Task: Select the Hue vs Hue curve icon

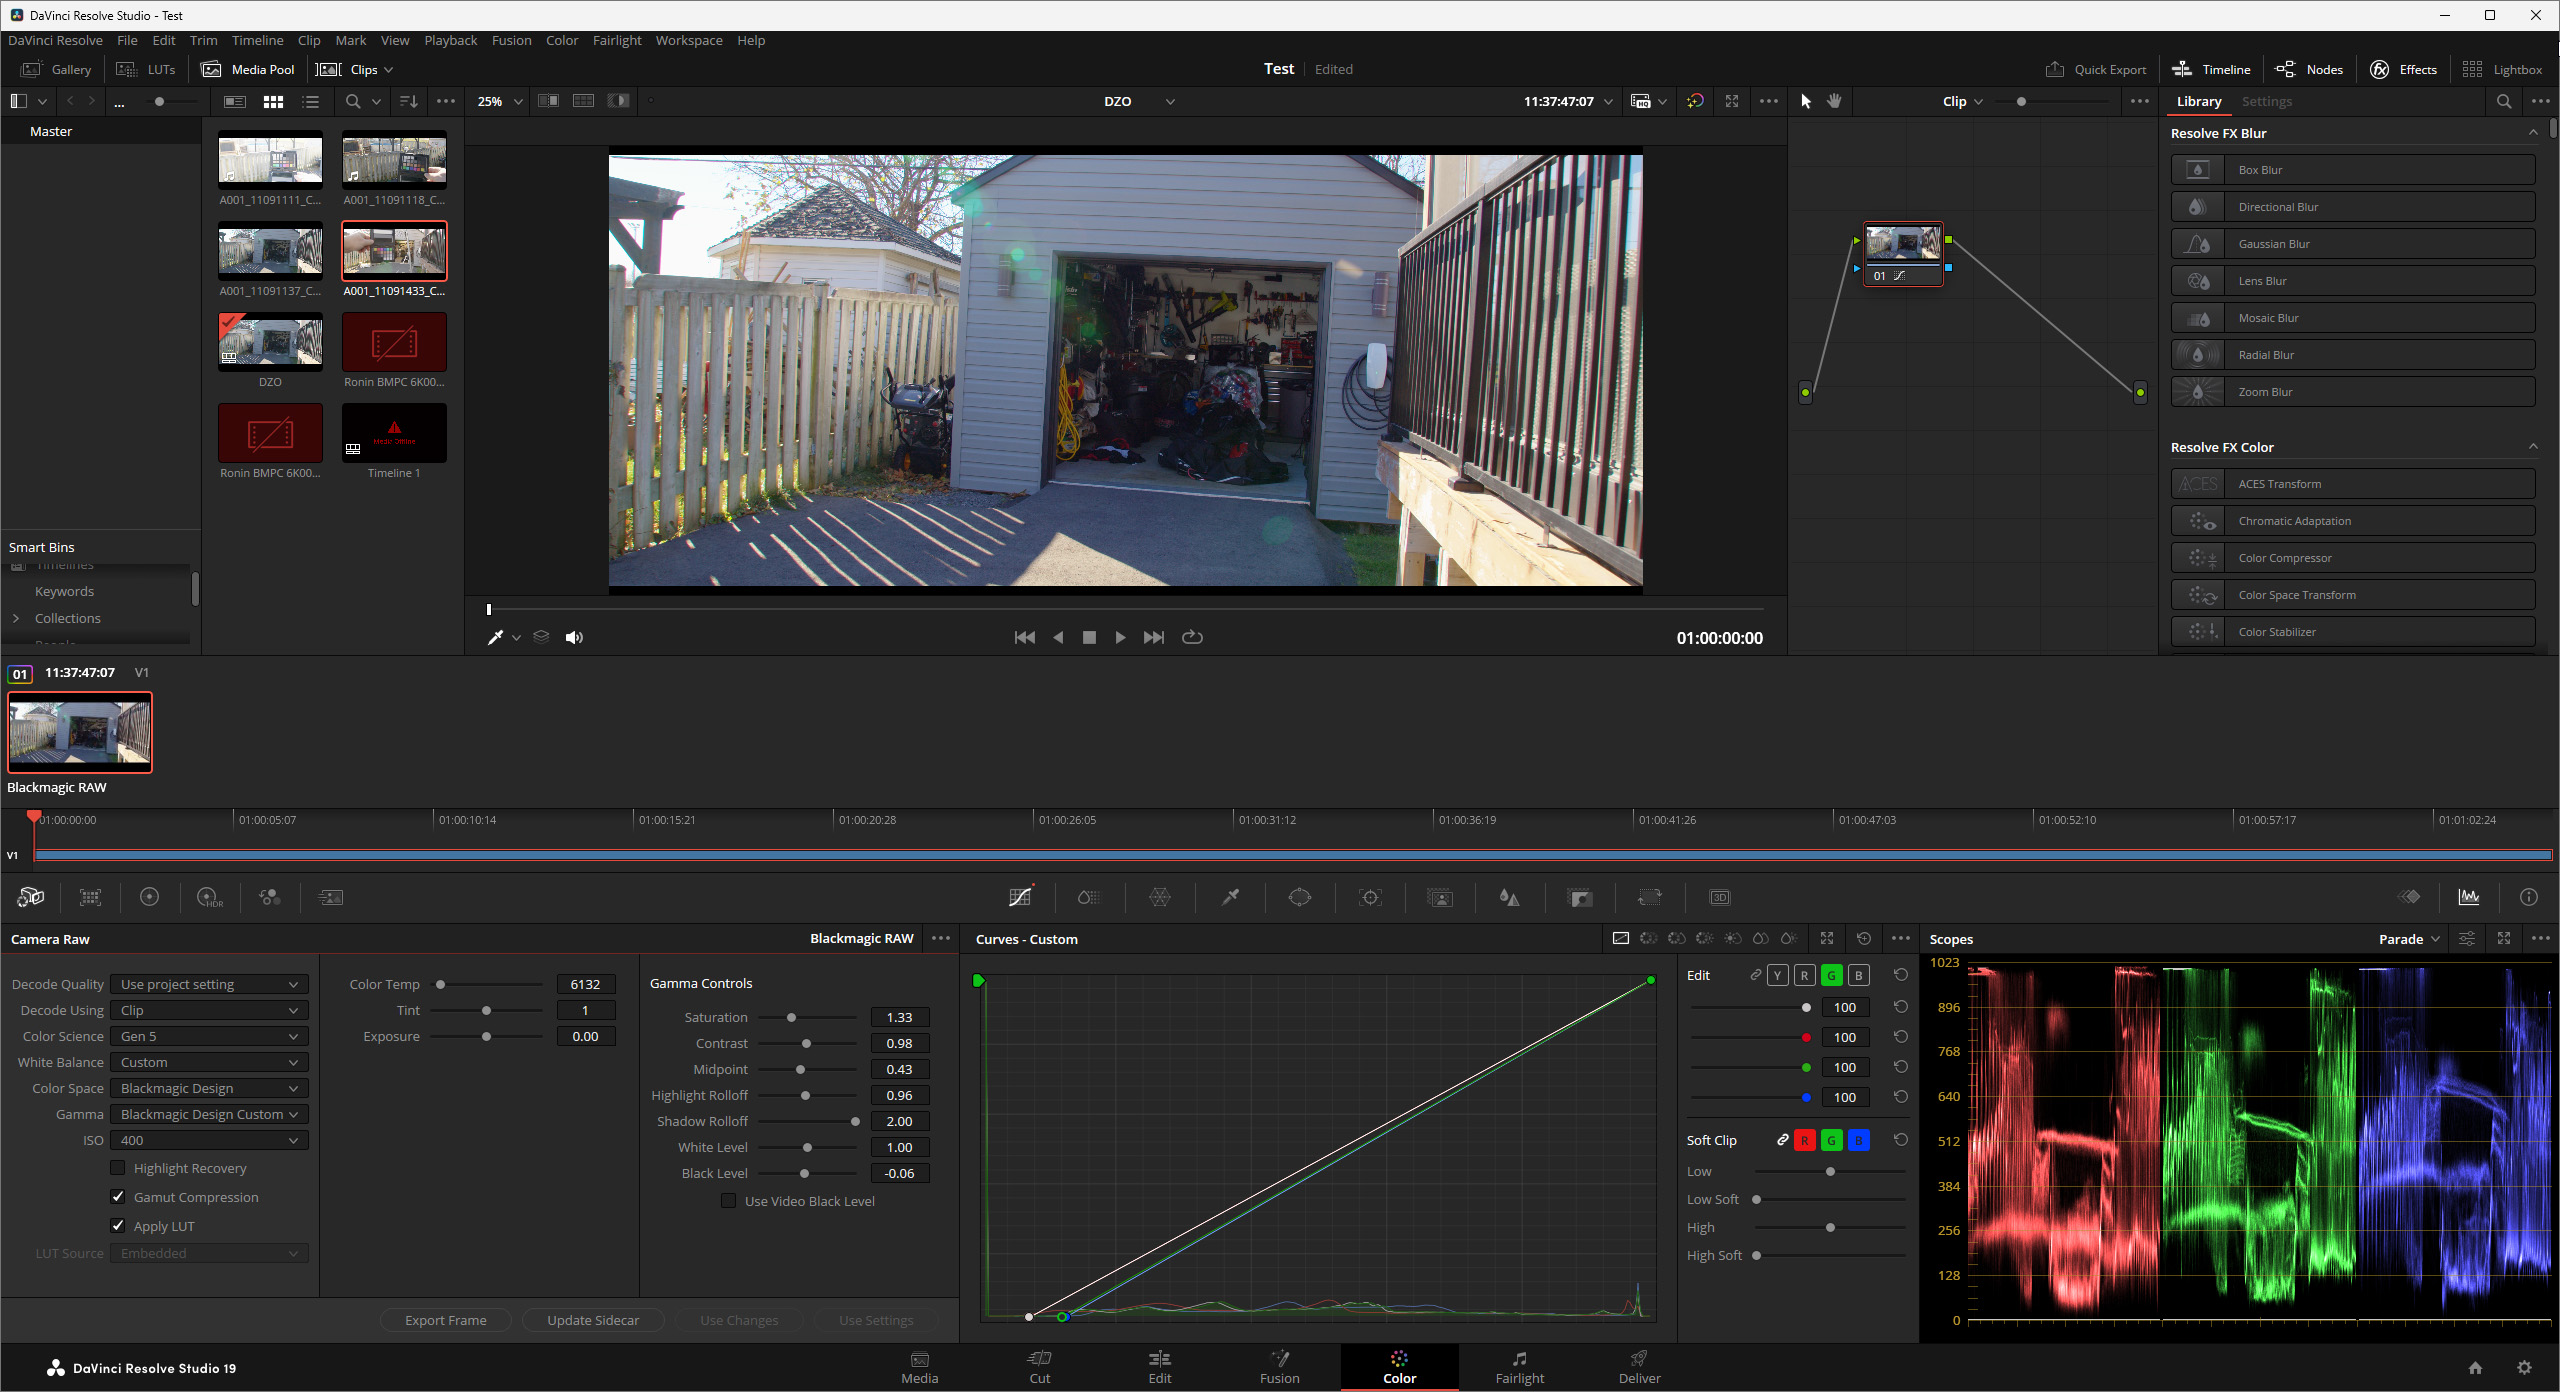Action: (1648, 938)
